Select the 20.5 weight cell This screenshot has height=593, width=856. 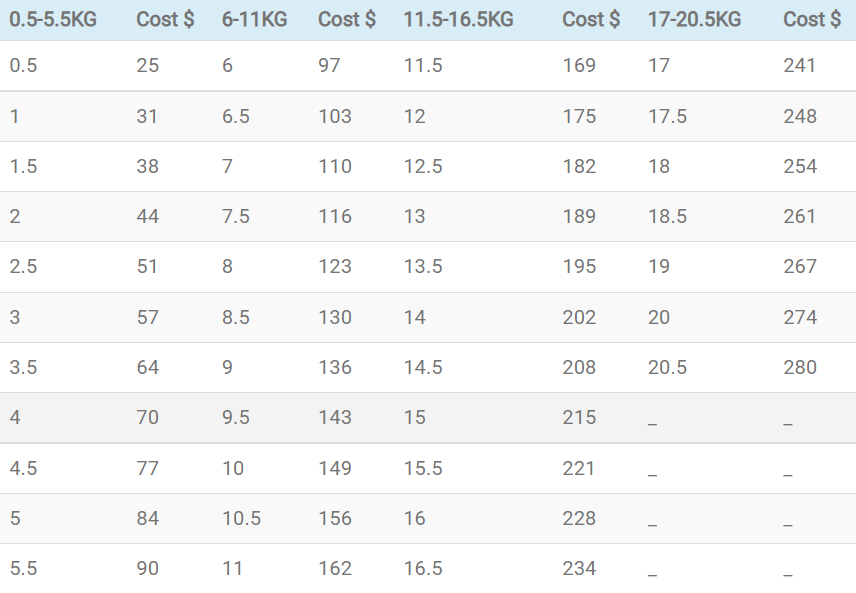667,368
